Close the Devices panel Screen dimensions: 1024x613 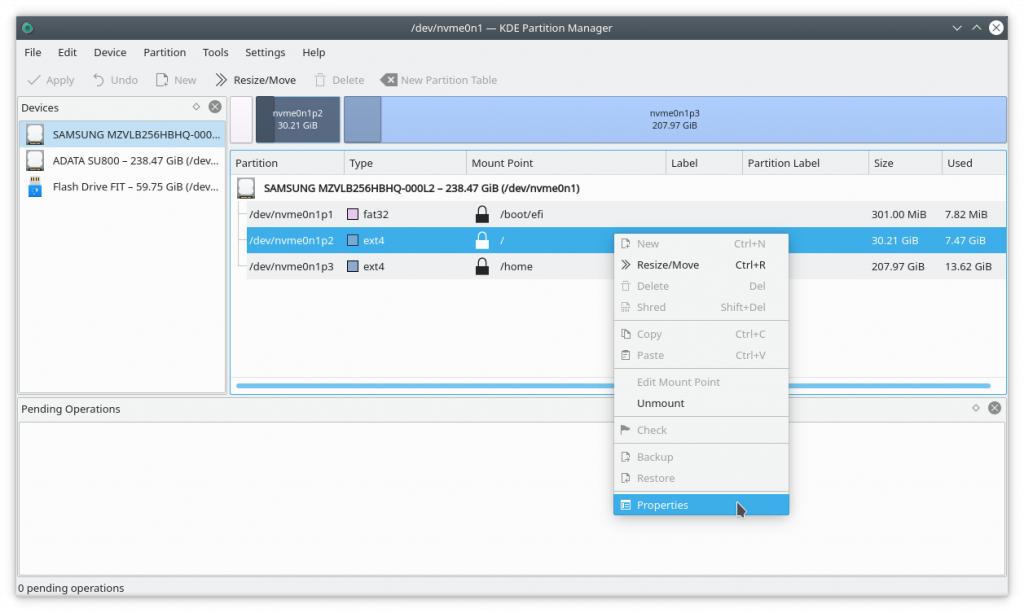pos(215,107)
